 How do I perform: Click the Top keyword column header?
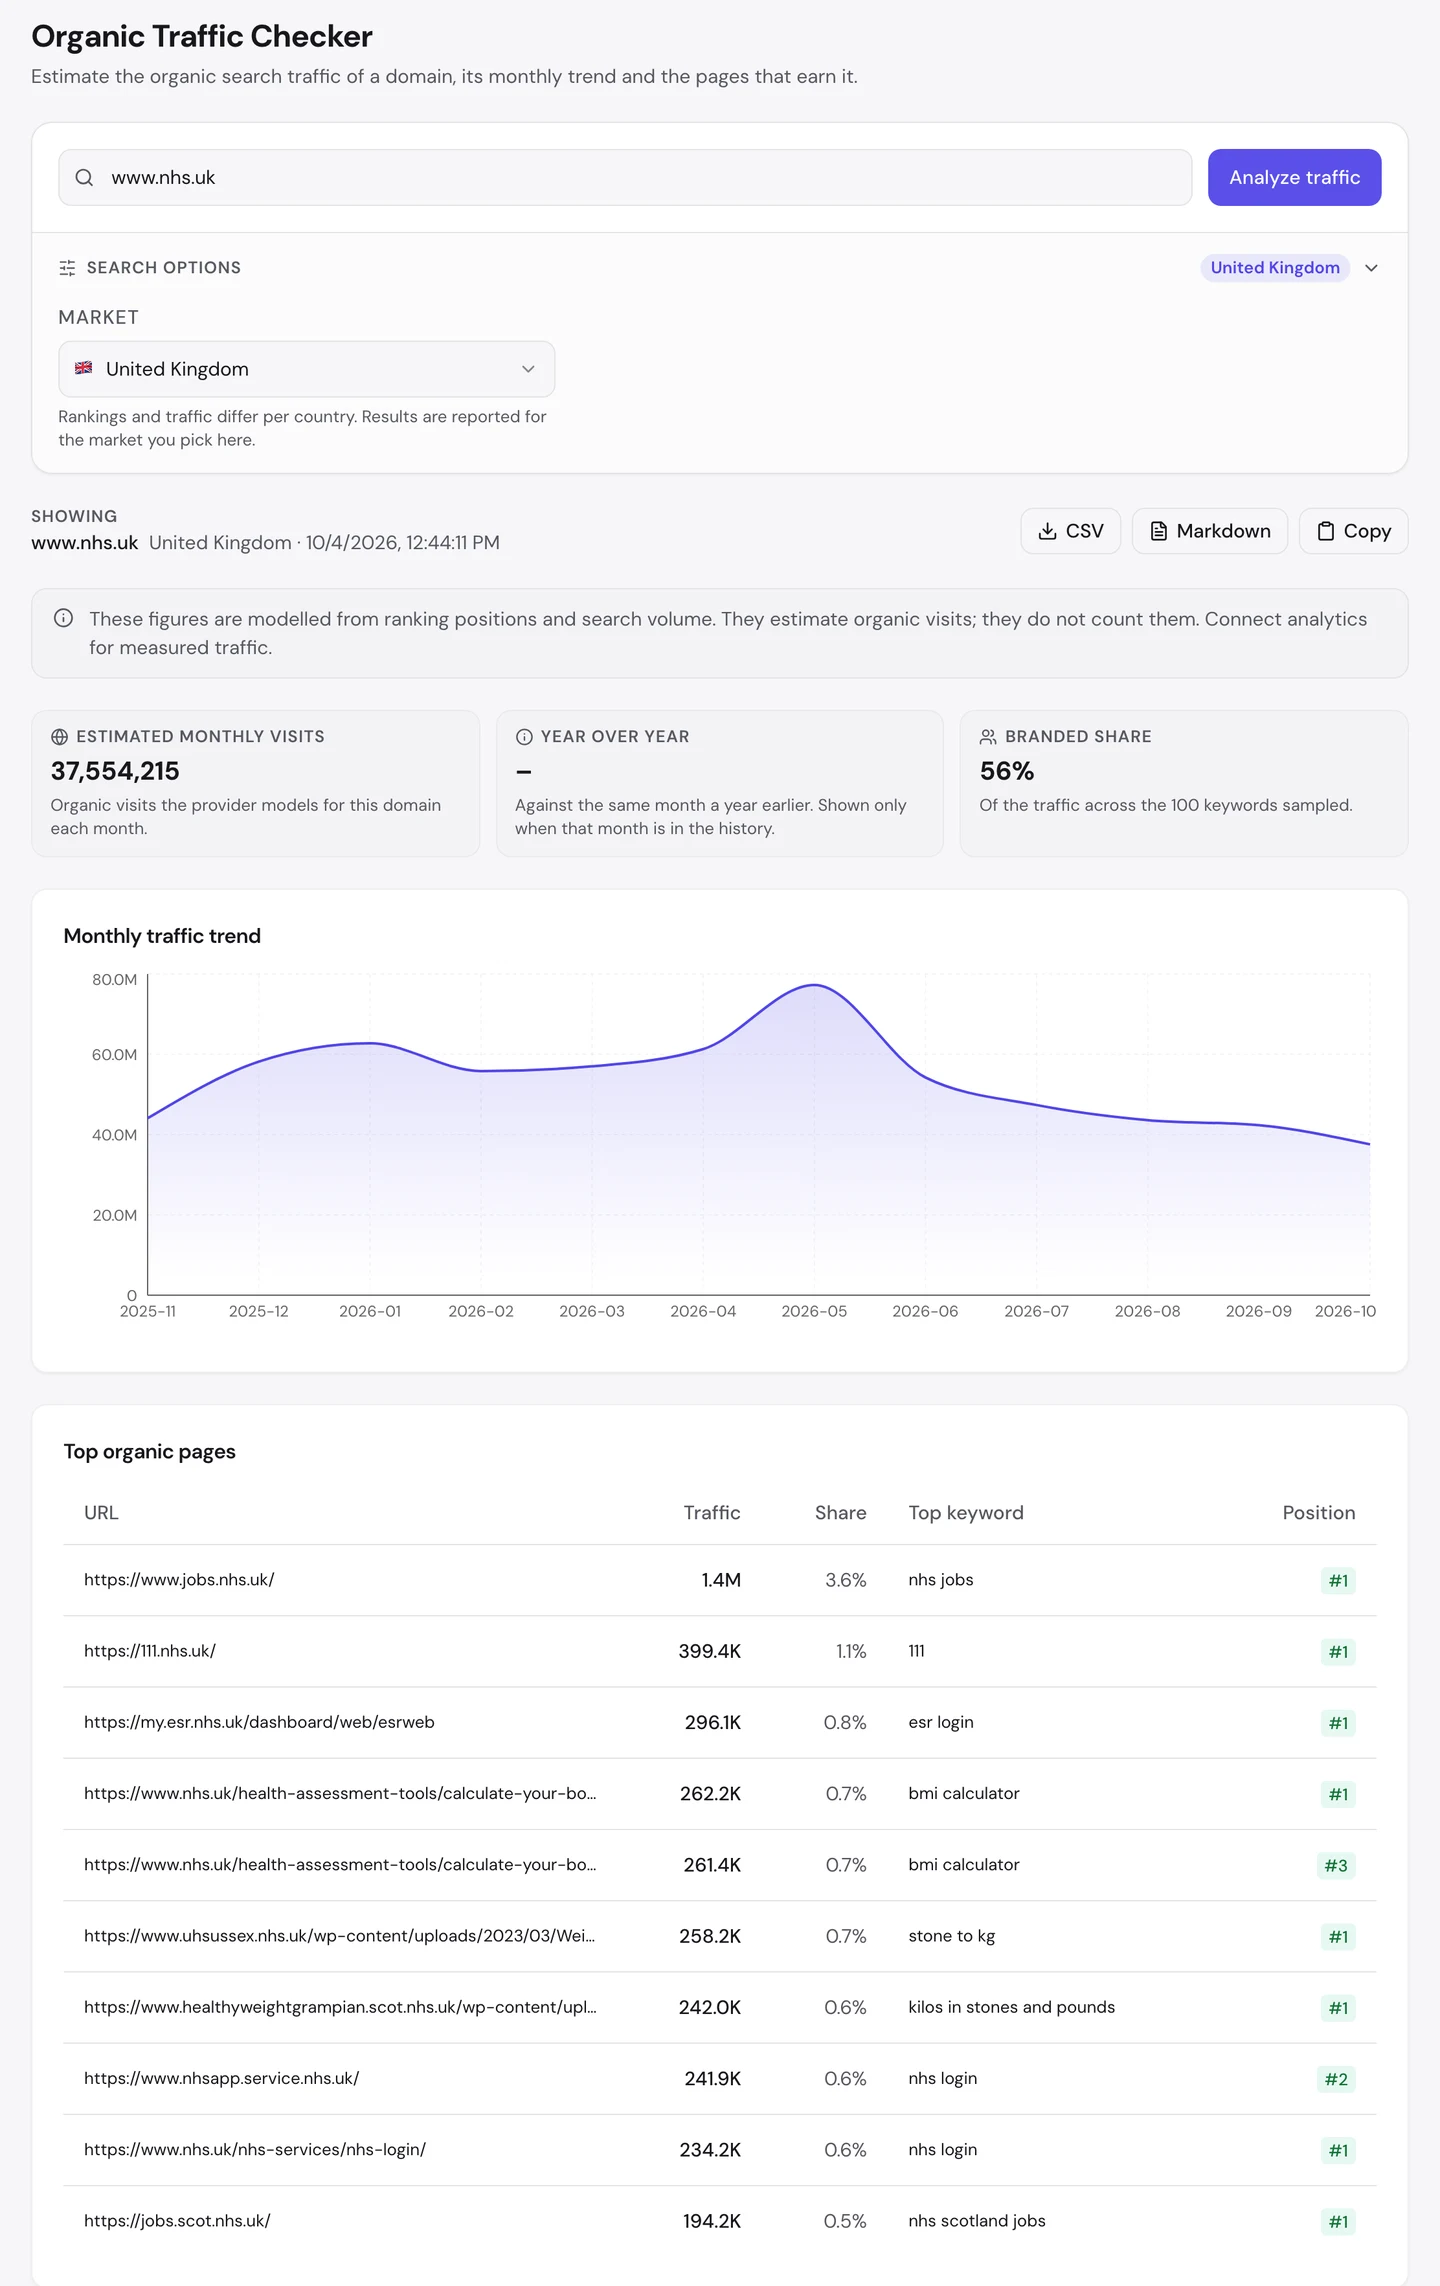pyautogui.click(x=966, y=1513)
